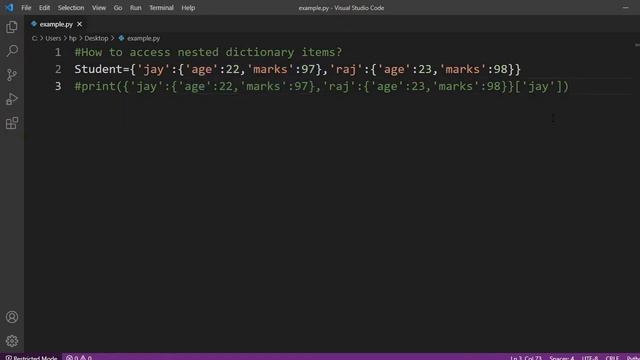Image resolution: width=640 pixels, height=360 pixels.
Task: Open the Accounts menu icon
Action: 12,317
